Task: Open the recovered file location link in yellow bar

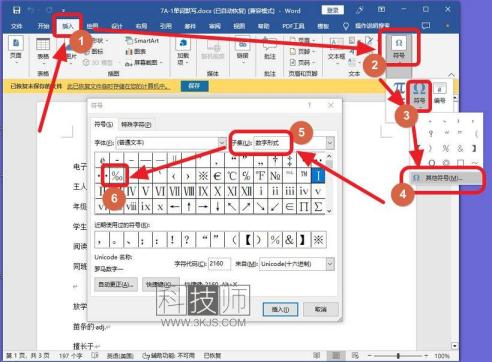Action: coord(118,86)
